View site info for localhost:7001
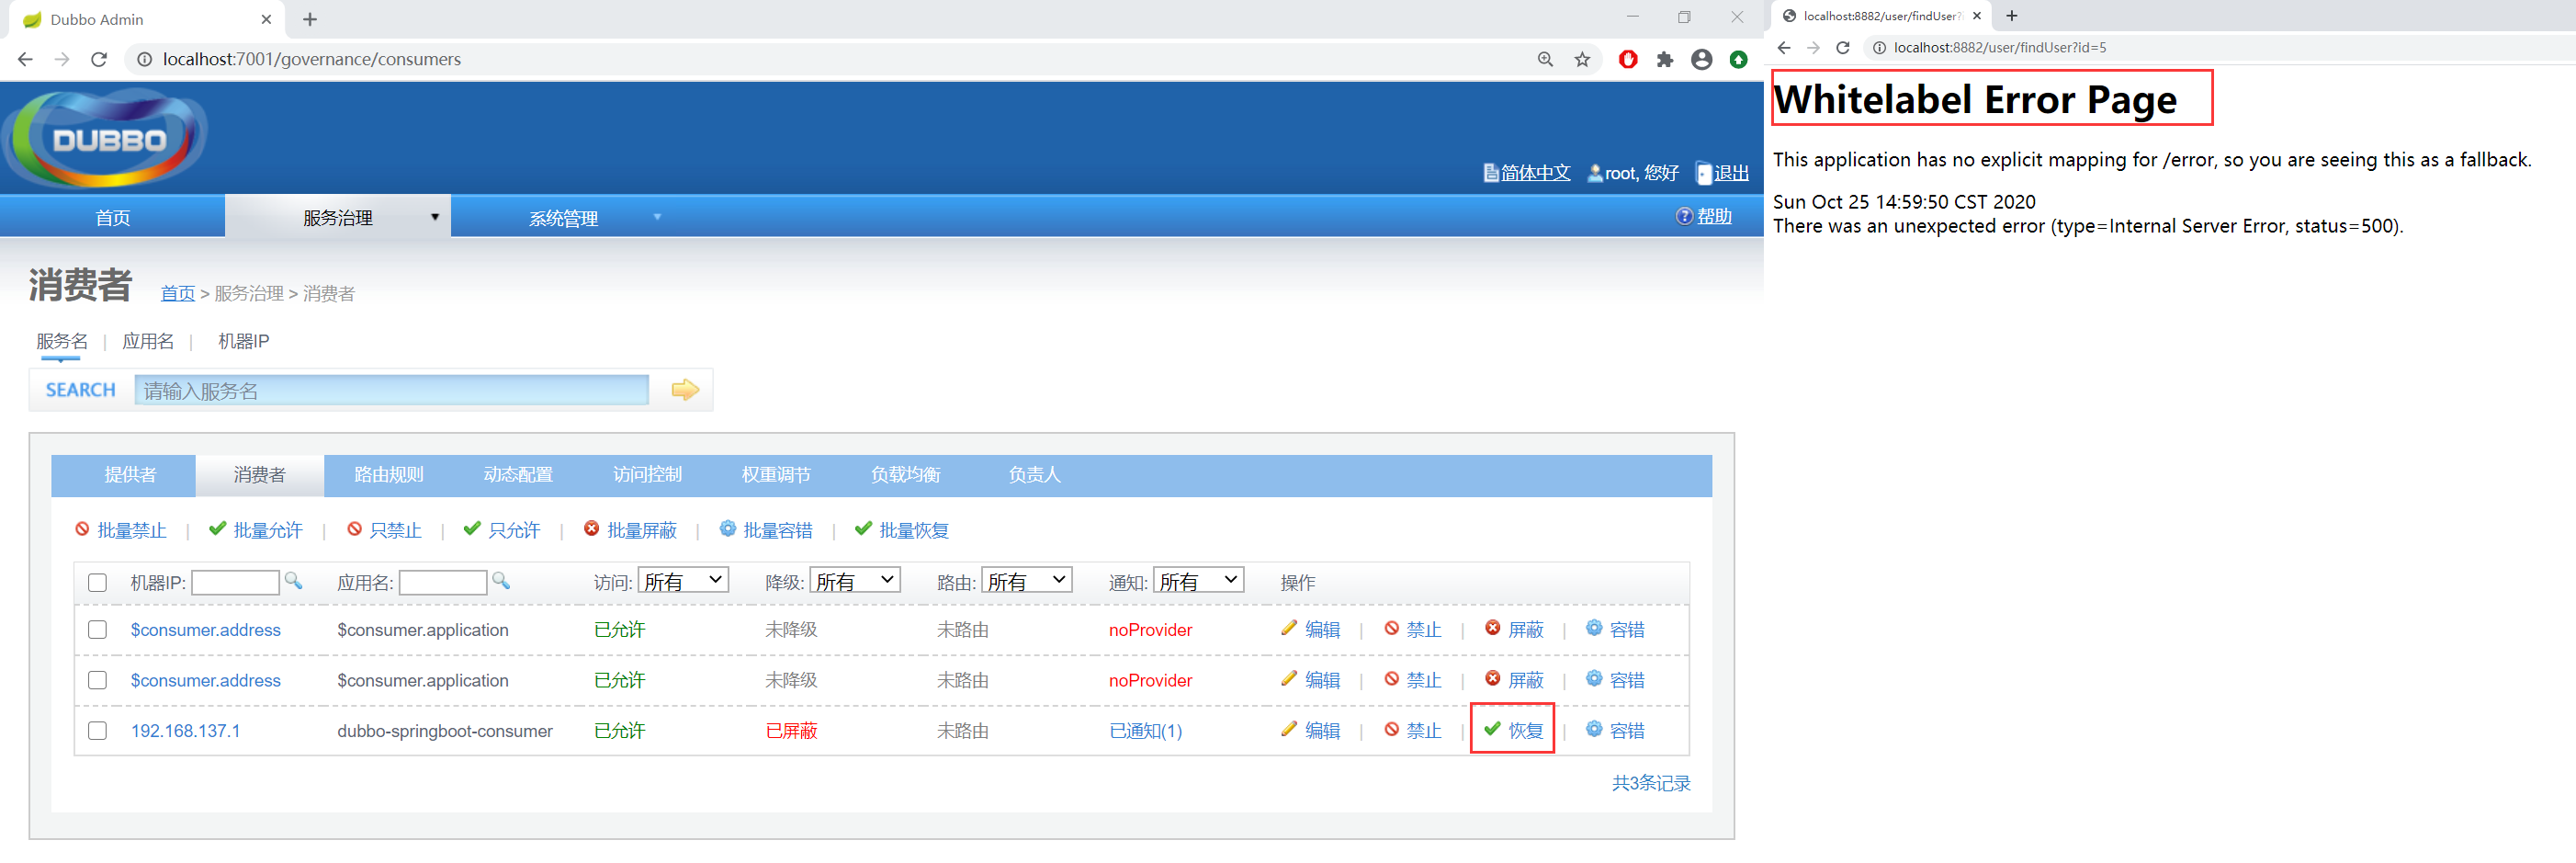The height and width of the screenshot is (863, 2576). (x=144, y=60)
